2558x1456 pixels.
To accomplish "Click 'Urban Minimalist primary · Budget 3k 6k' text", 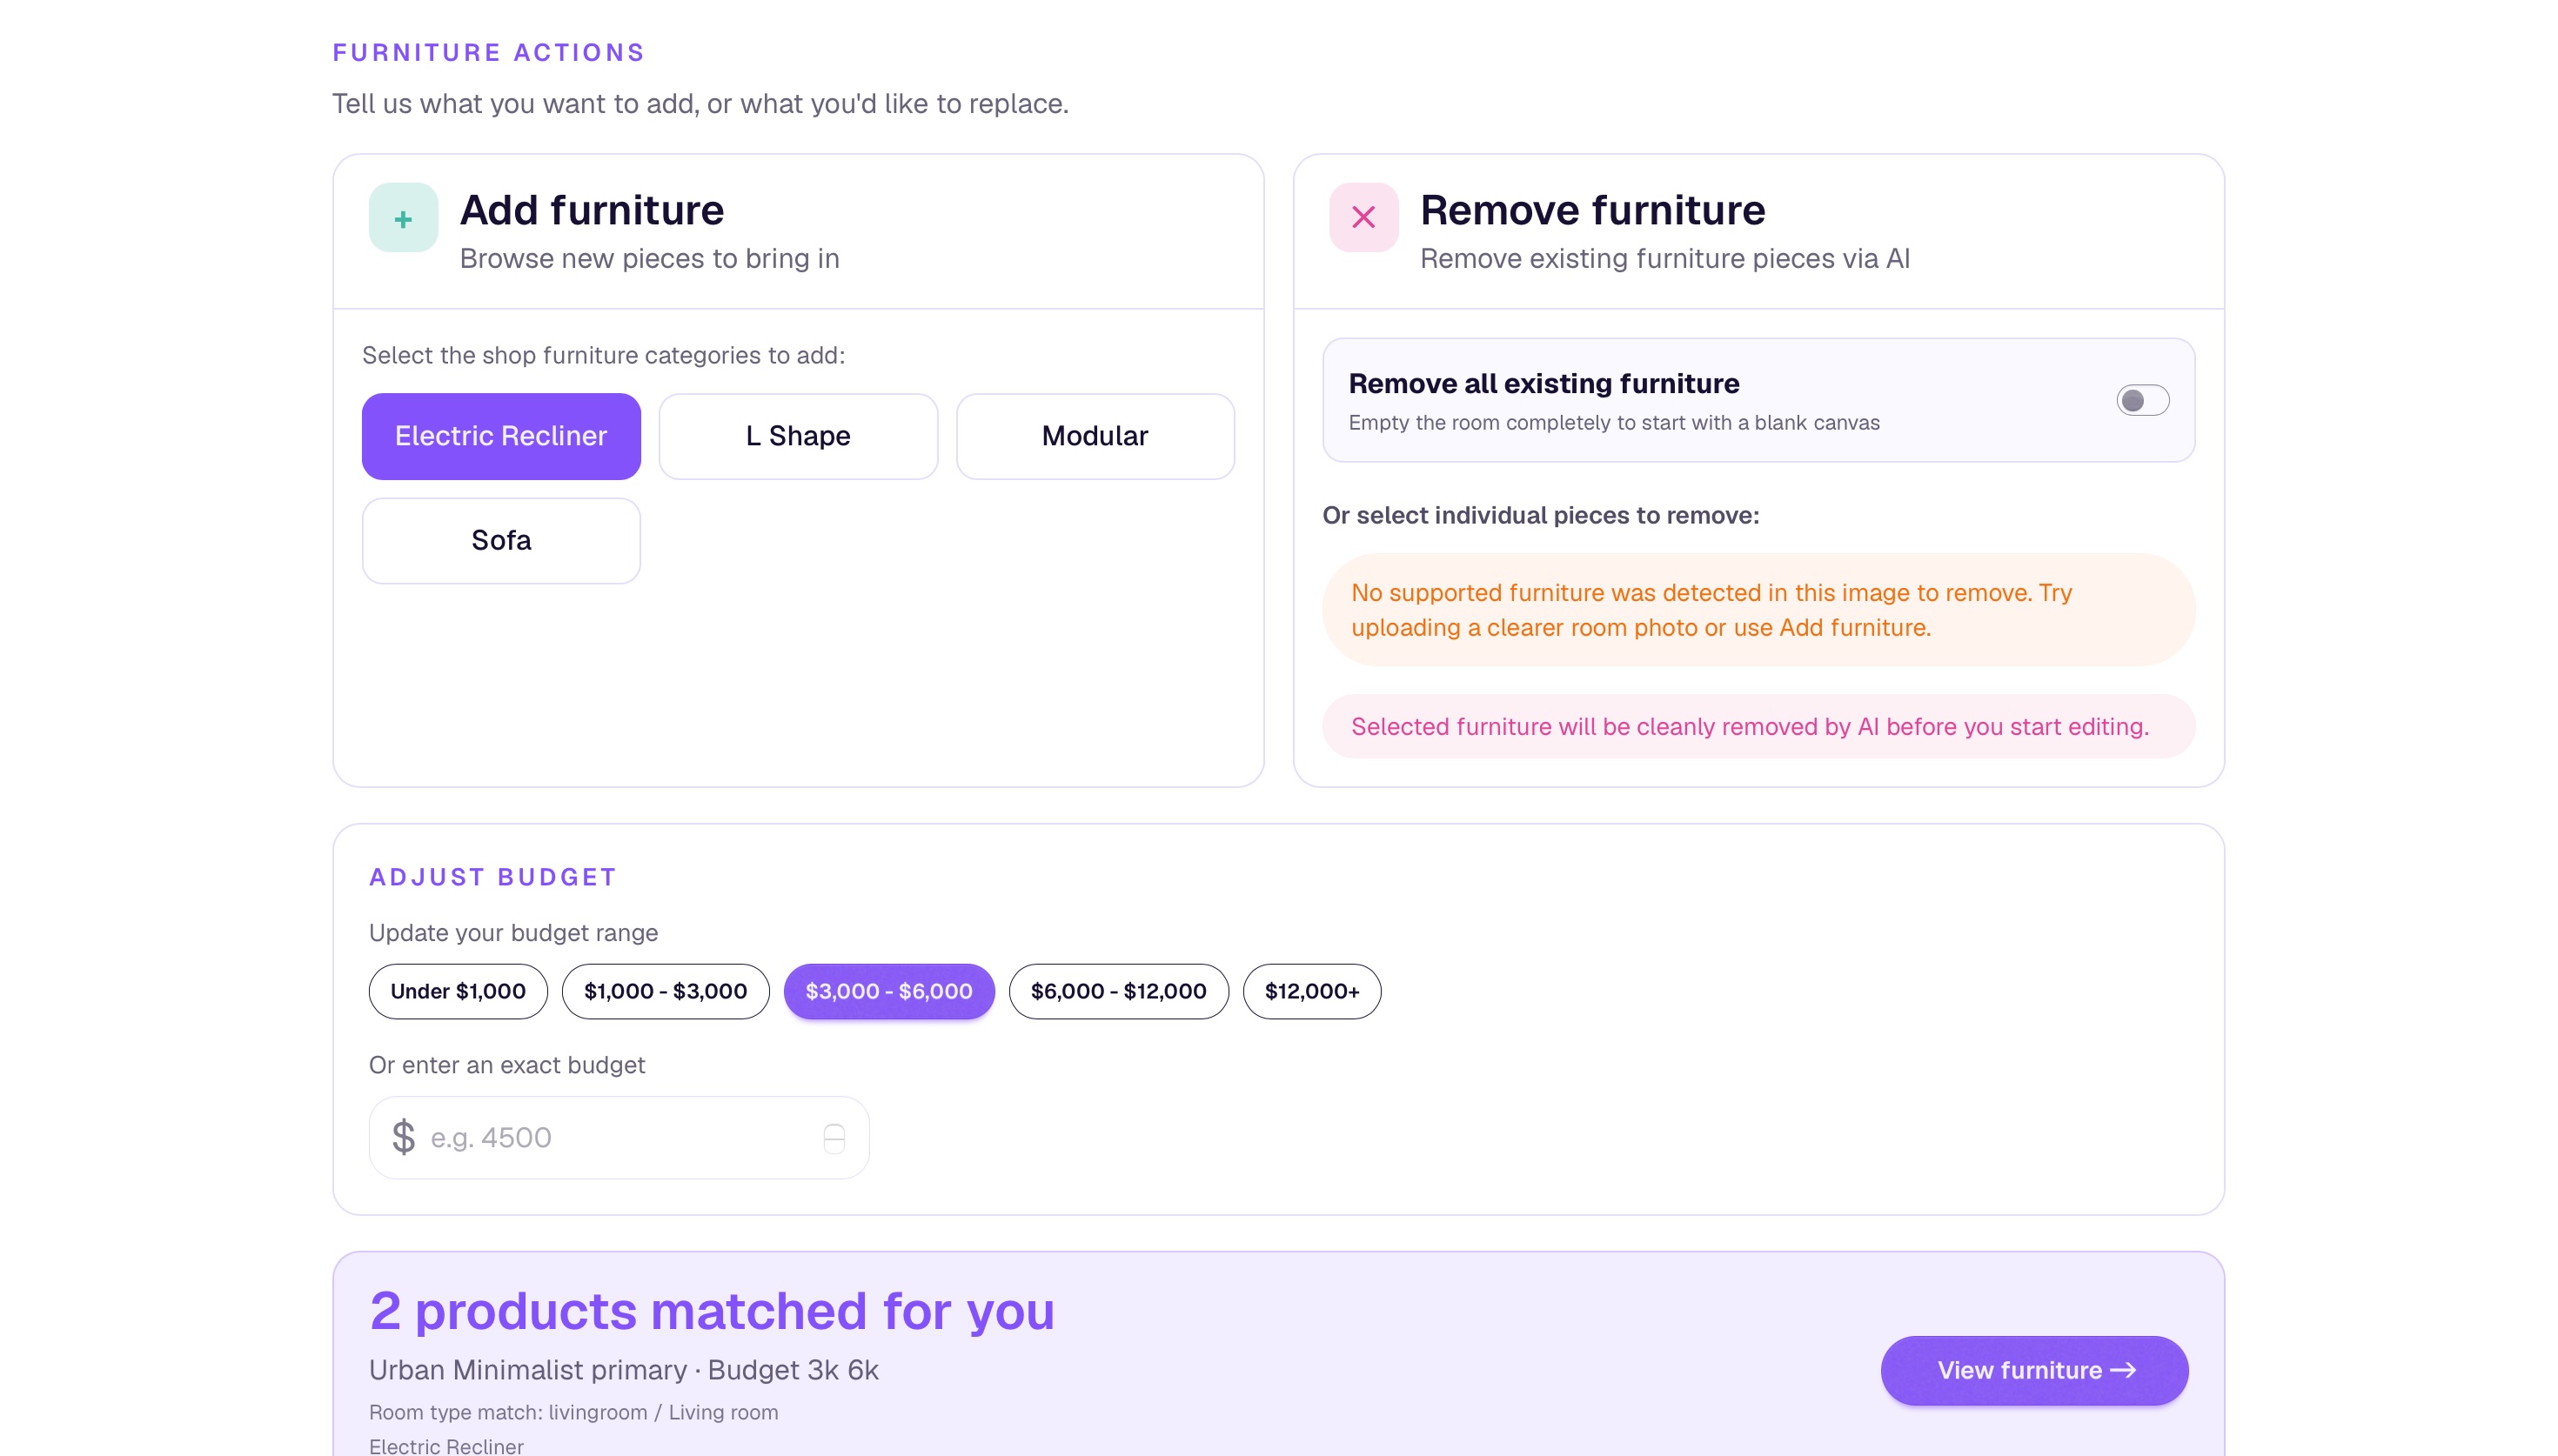I will [x=623, y=1370].
